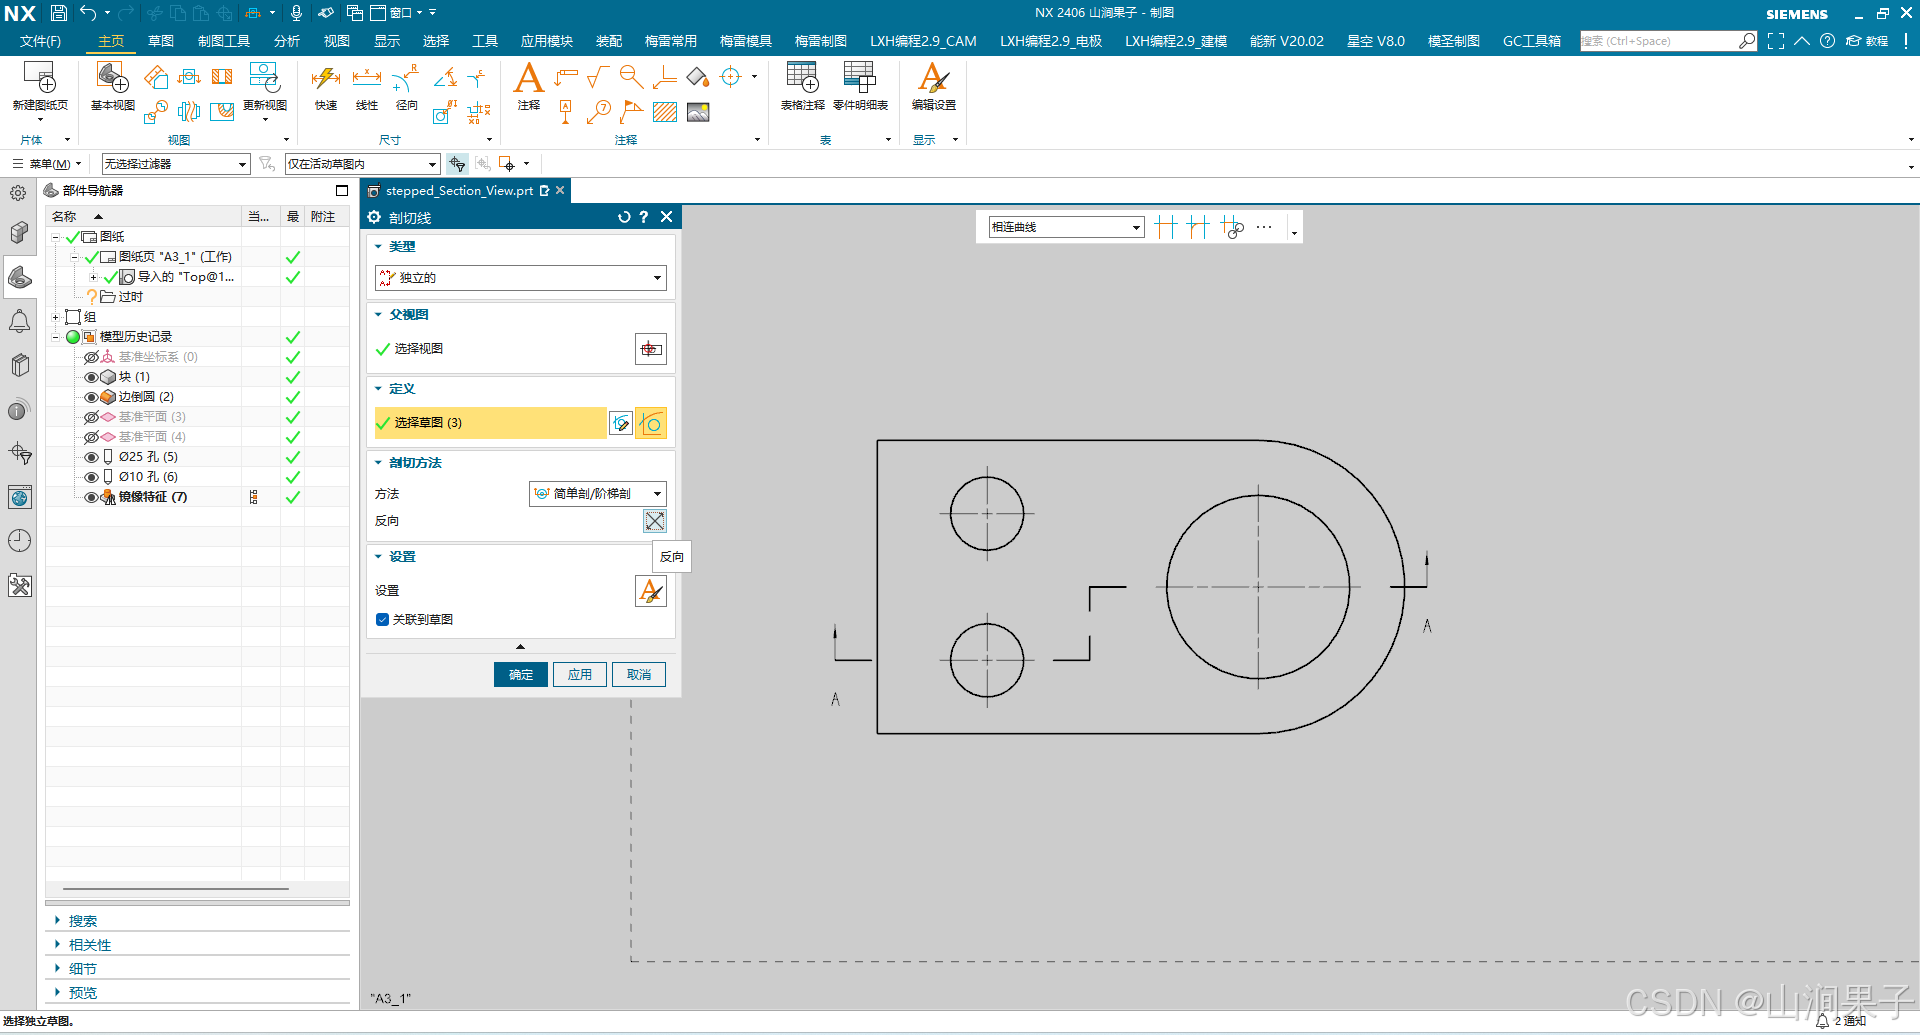Toggle visibility of 基准平面 (3)
This screenshot has height=1035, width=1920.
pos(91,417)
